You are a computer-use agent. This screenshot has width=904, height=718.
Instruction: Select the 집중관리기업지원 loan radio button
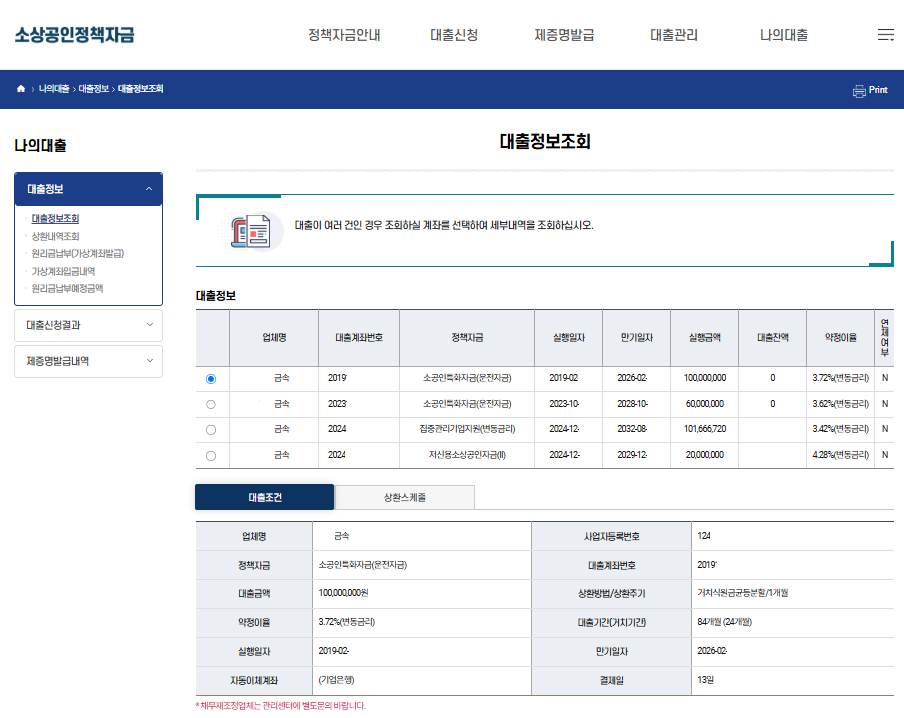(x=210, y=430)
